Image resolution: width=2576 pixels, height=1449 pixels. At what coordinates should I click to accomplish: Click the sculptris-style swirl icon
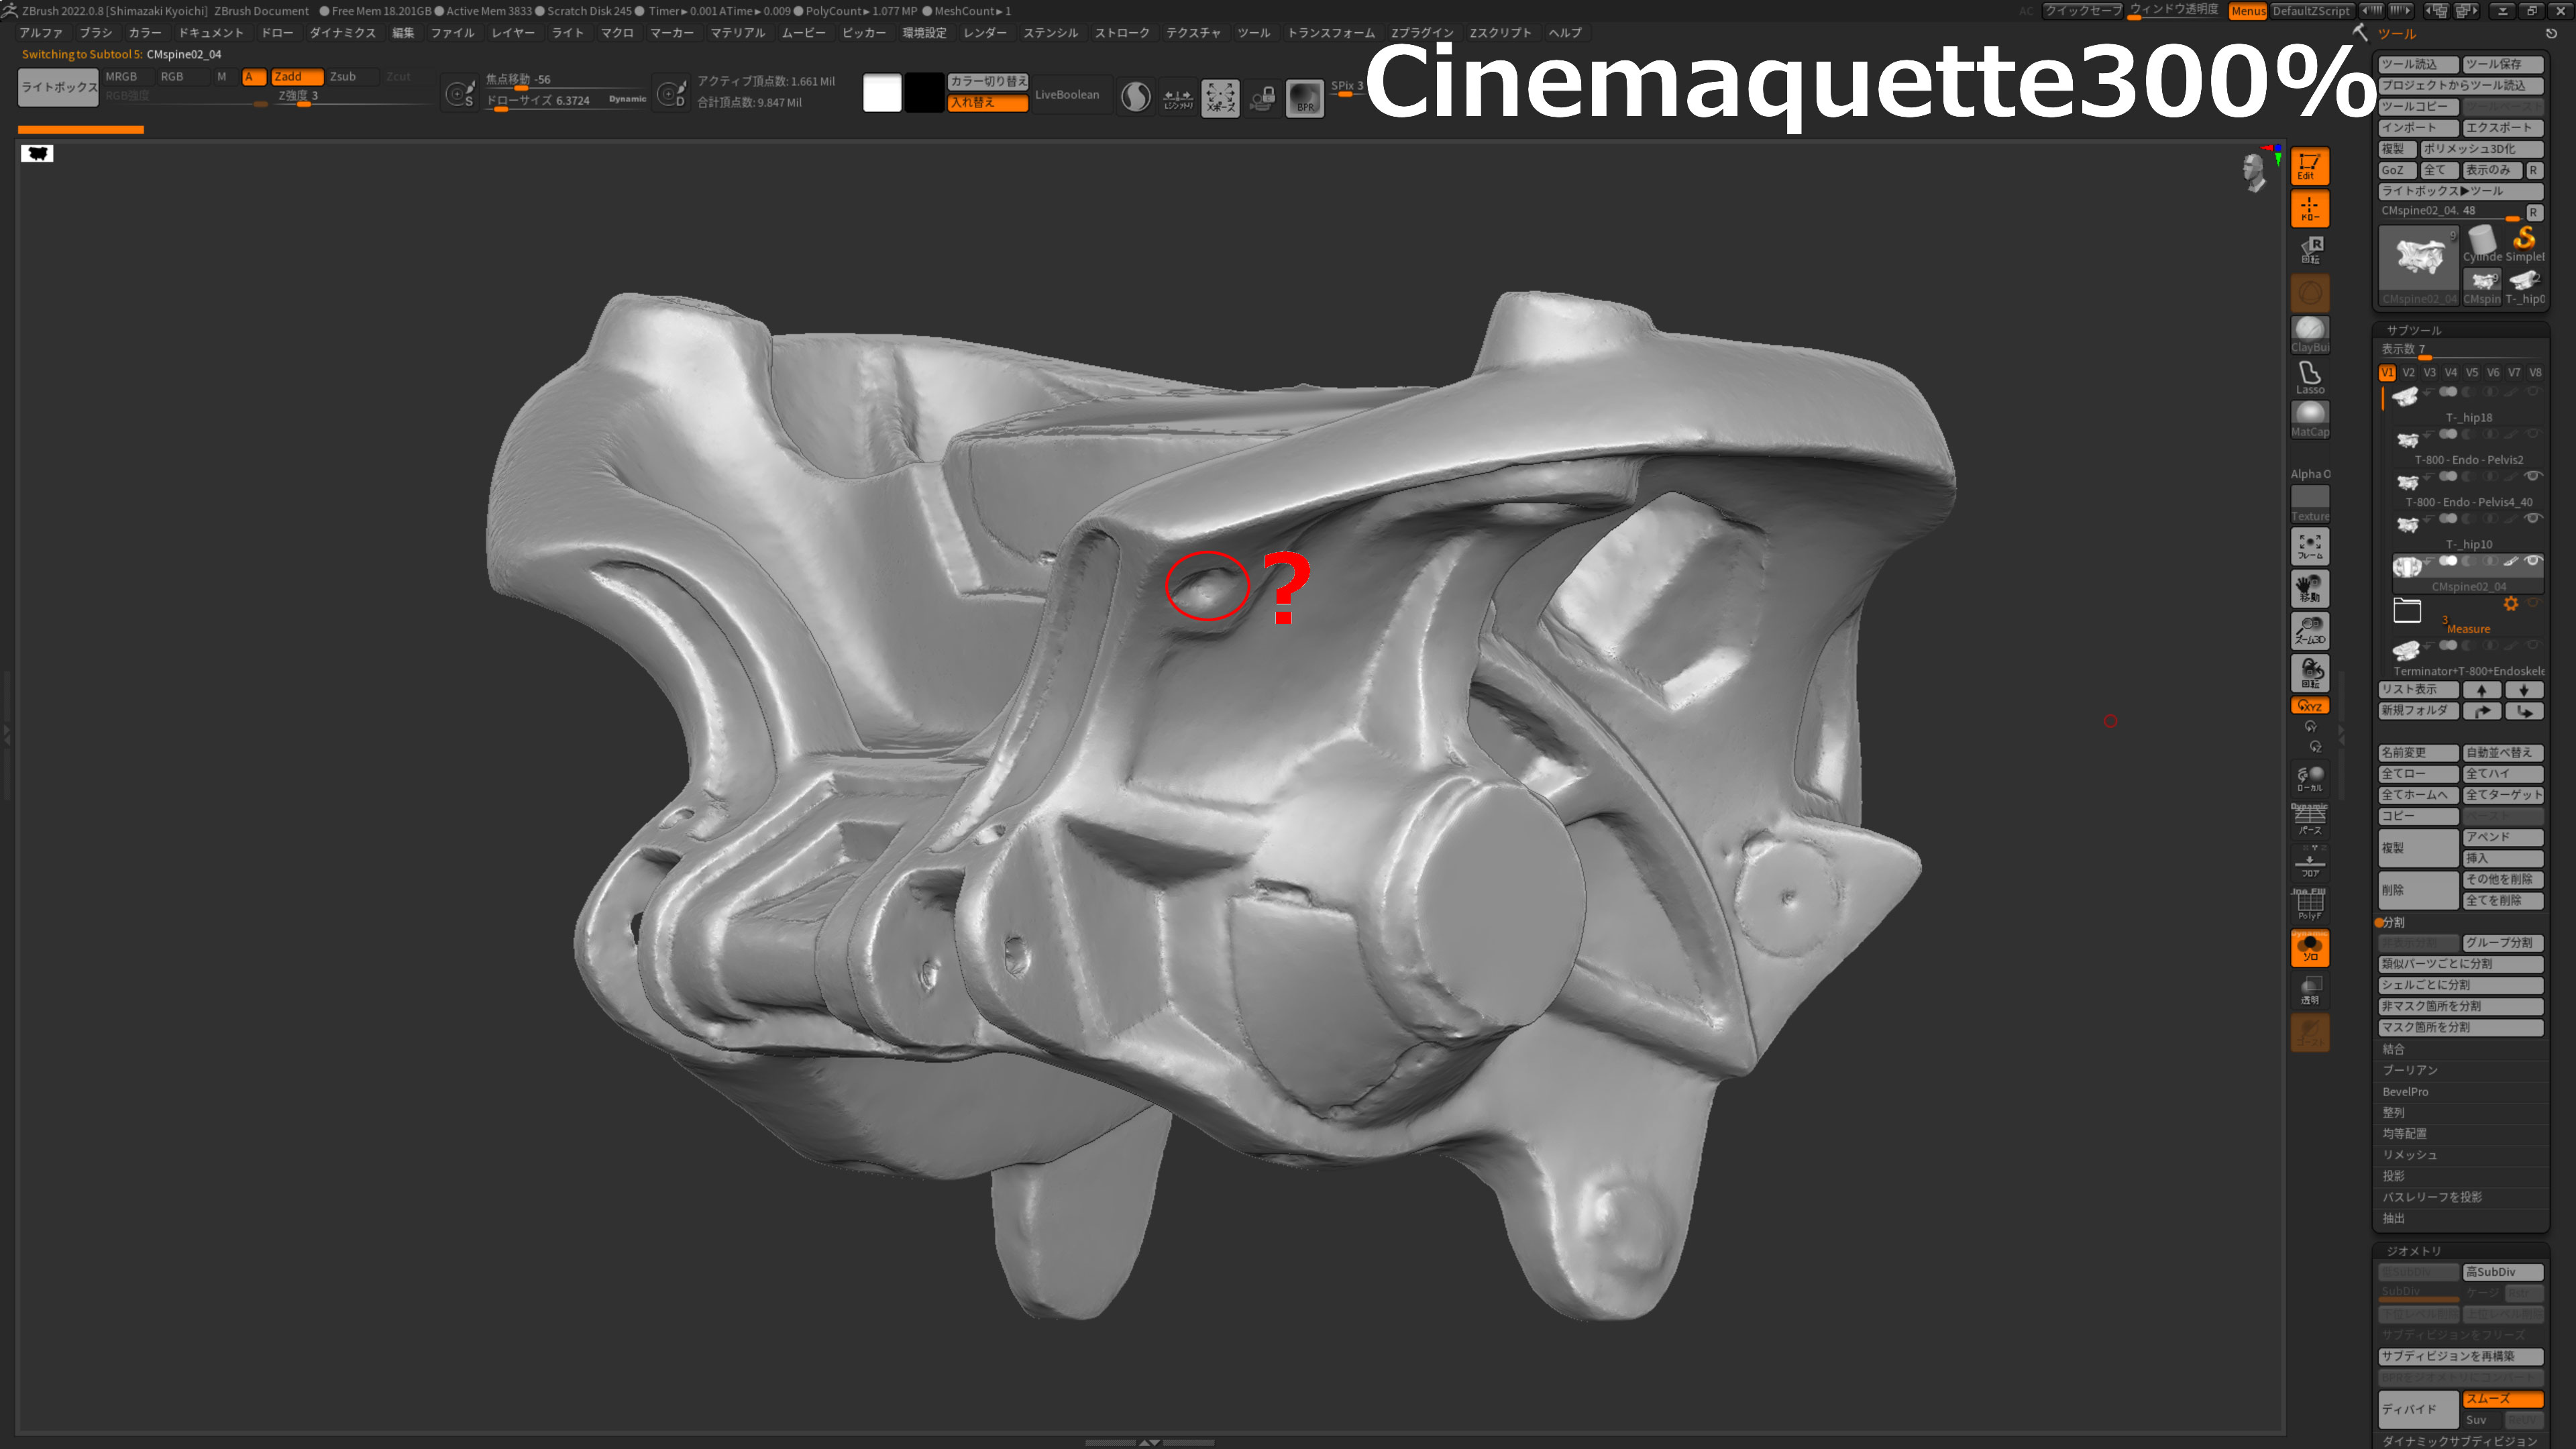pos(1135,97)
